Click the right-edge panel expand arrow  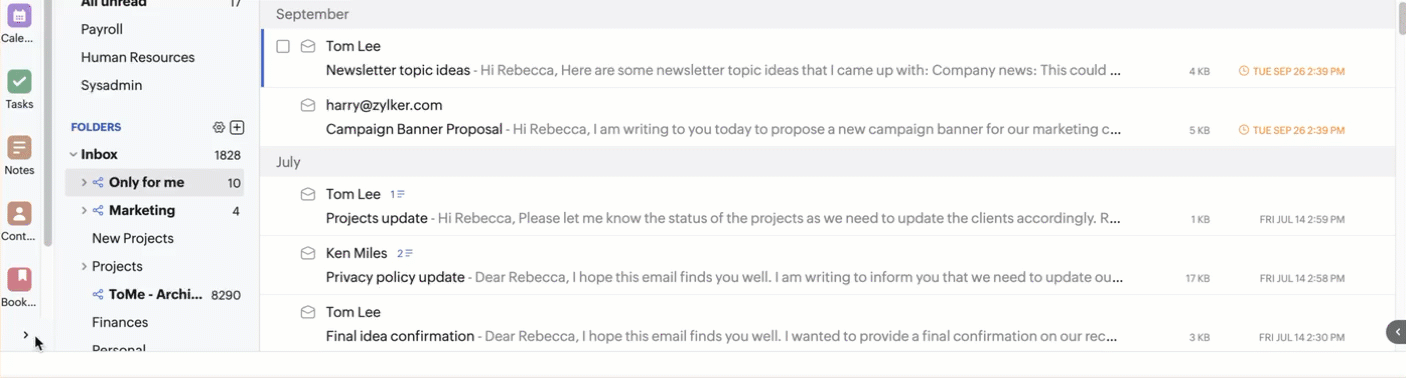point(1396,332)
